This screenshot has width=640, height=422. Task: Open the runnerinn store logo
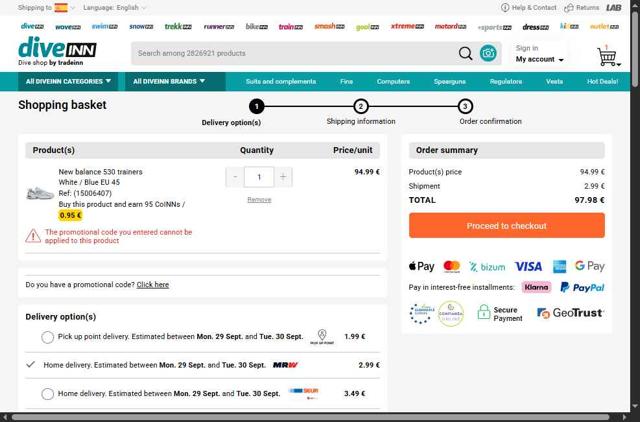point(219,27)
